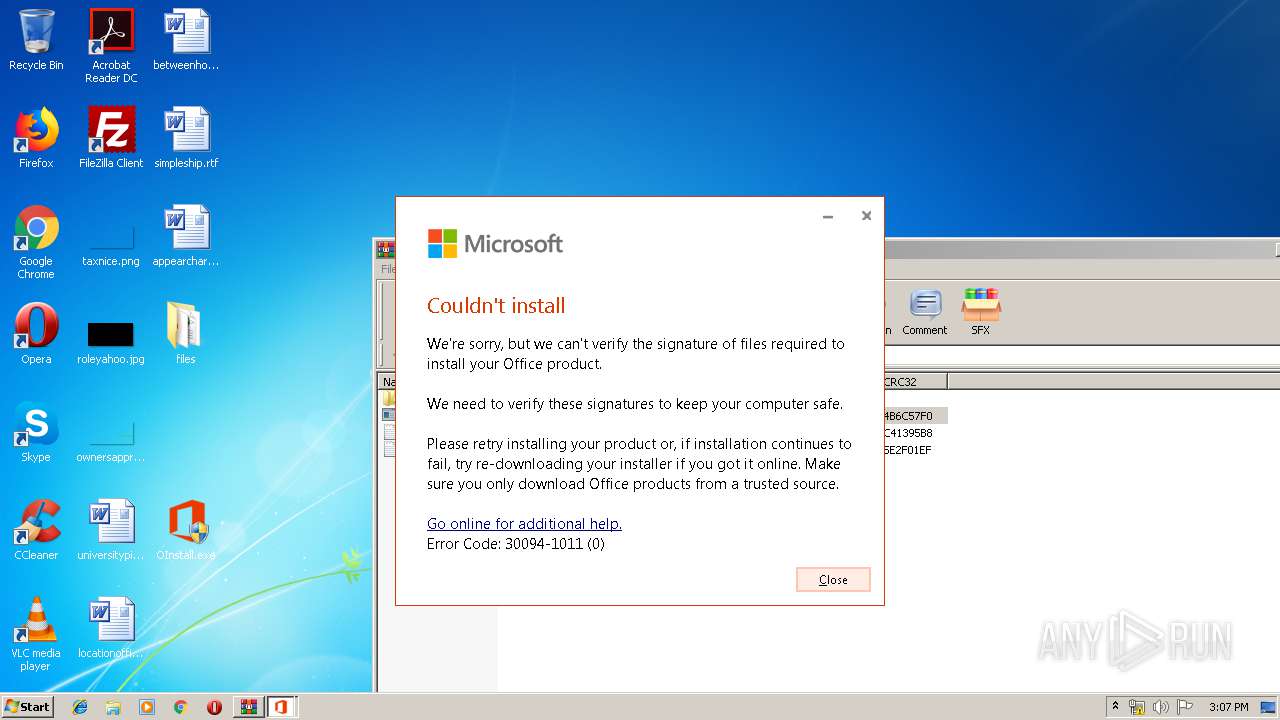The image size is (1280, 720).
Task: Open FileZilla Client shortcut
Action: [111, 138]
